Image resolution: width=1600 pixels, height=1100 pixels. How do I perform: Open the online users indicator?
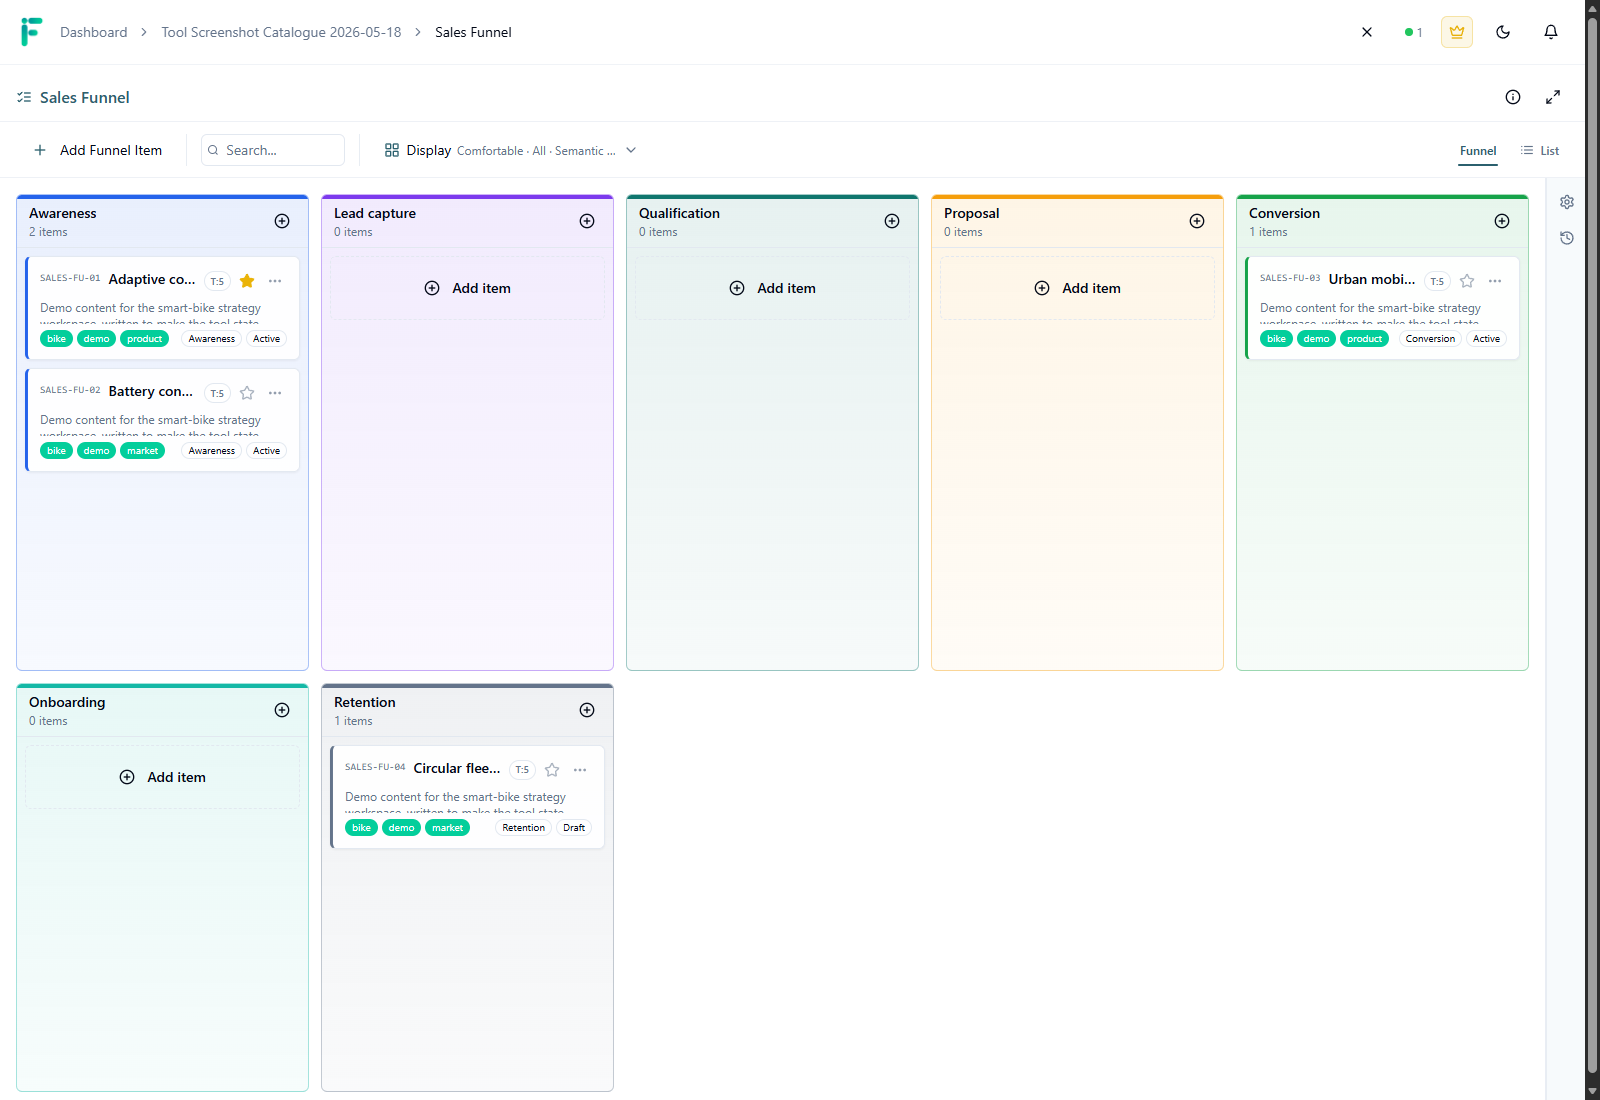(x=1413, y=32)
